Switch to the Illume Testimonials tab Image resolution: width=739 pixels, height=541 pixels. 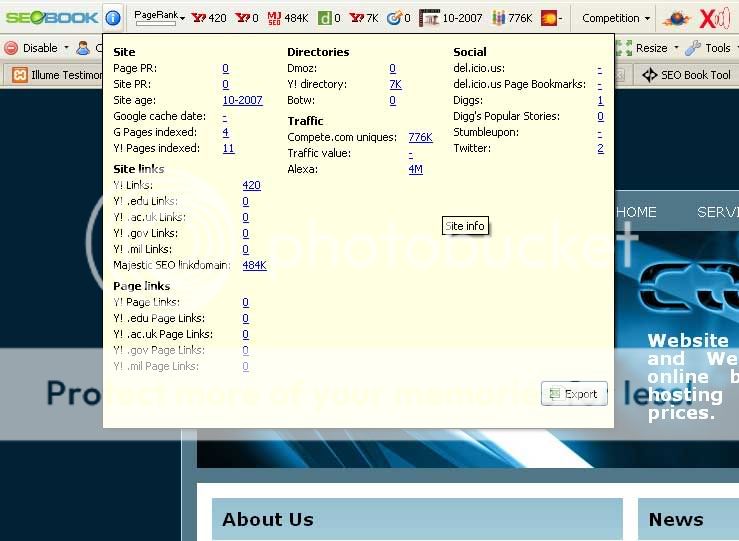[57, 75]
